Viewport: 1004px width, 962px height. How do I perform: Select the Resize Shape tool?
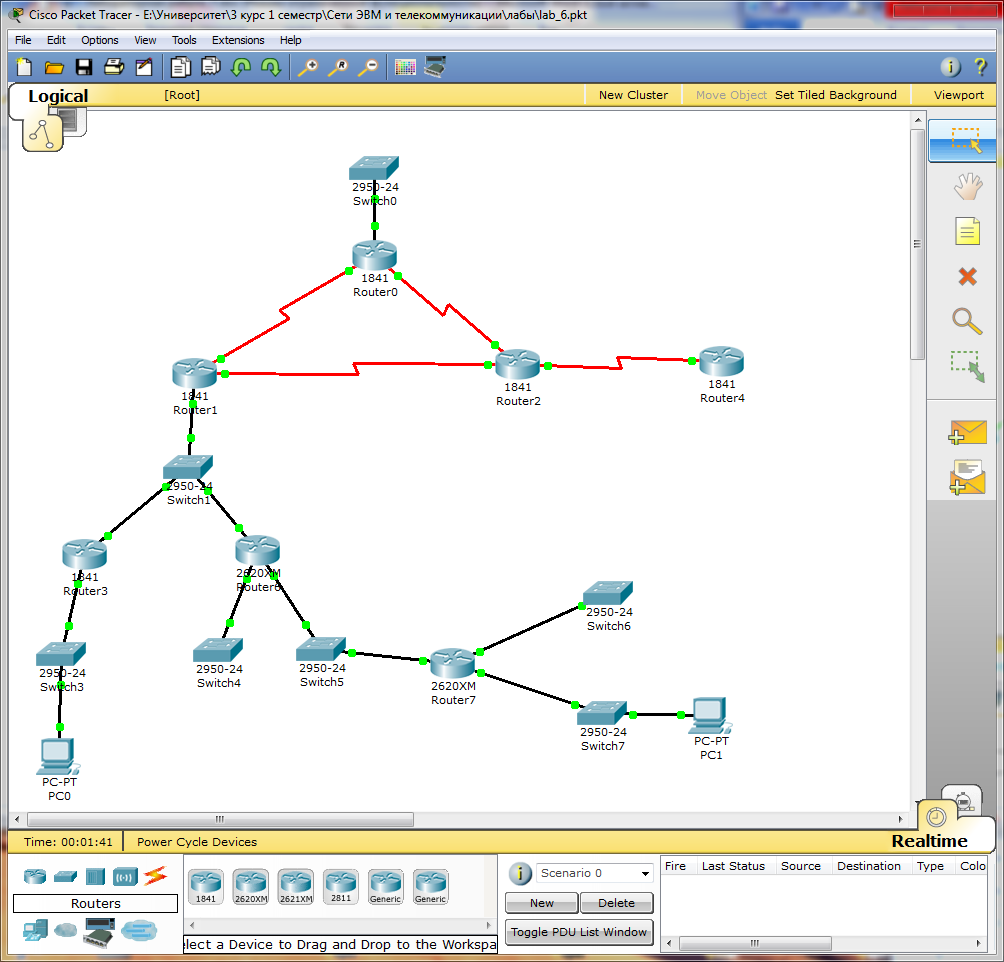968,366
